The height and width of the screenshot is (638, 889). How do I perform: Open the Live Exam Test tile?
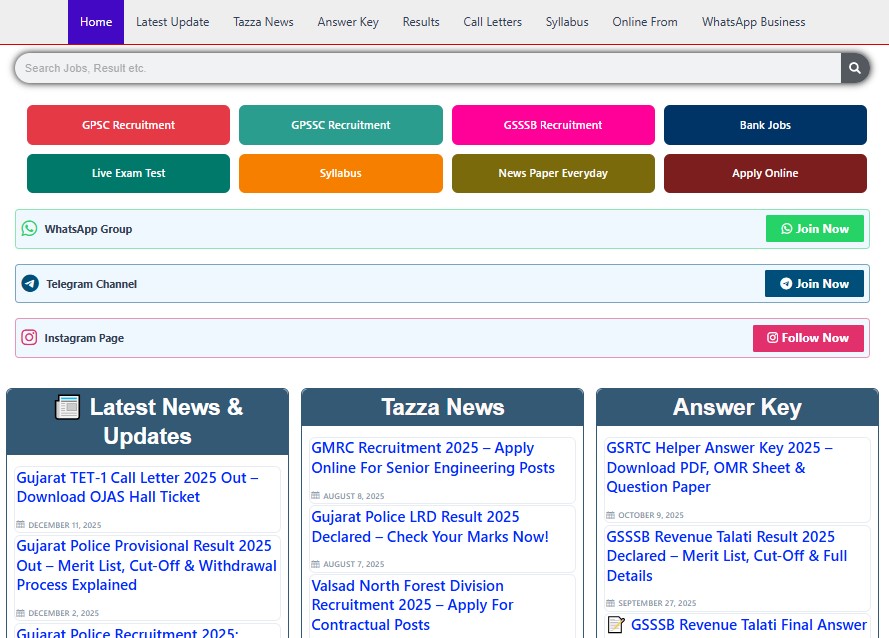(x=128, y=173)
